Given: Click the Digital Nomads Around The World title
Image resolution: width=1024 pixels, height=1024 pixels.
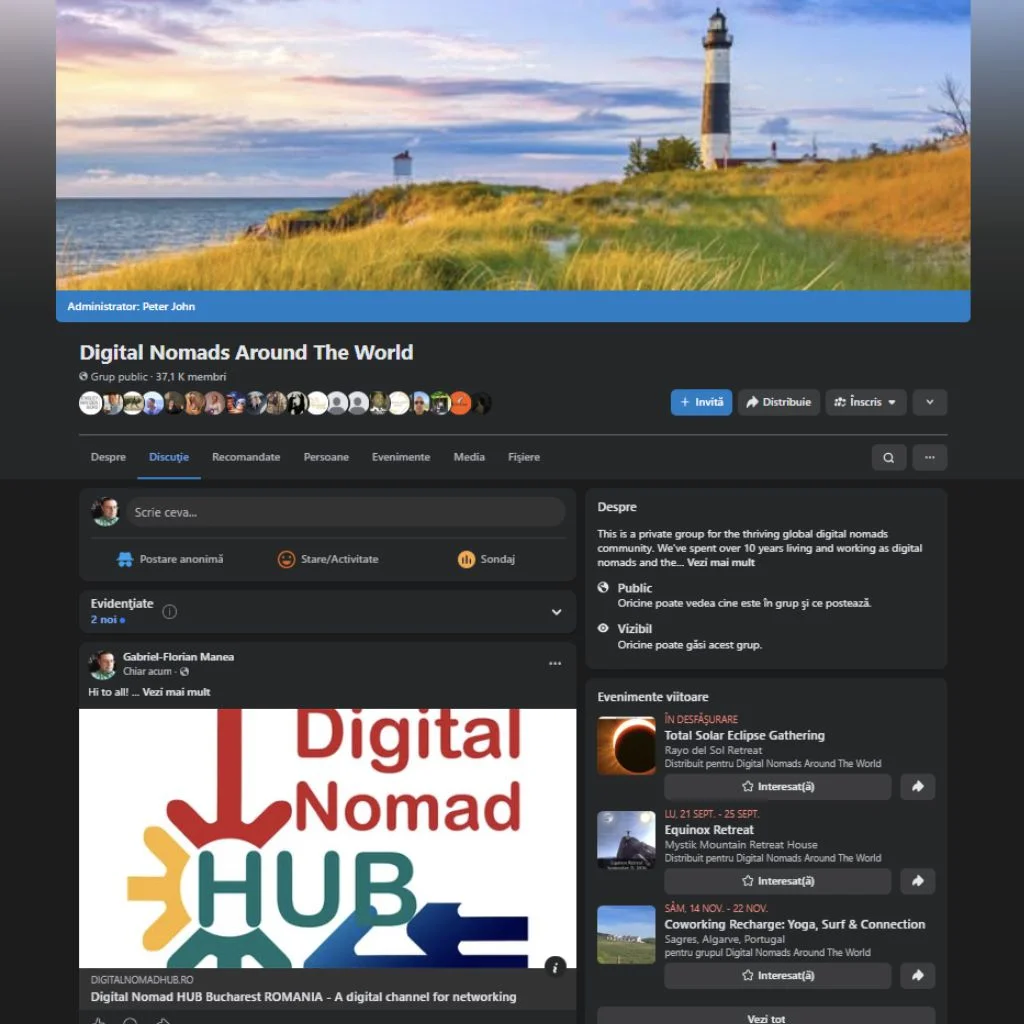Looking at the screenshot, I should pyautogui.click(x=246, y=353).
